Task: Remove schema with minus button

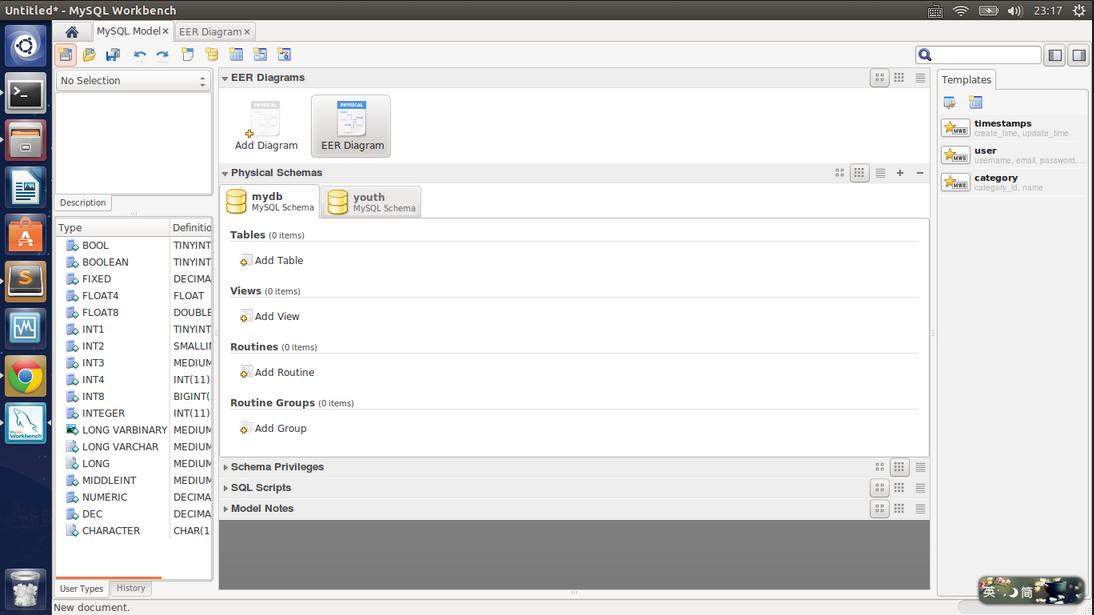Action: tap(920, 173)
